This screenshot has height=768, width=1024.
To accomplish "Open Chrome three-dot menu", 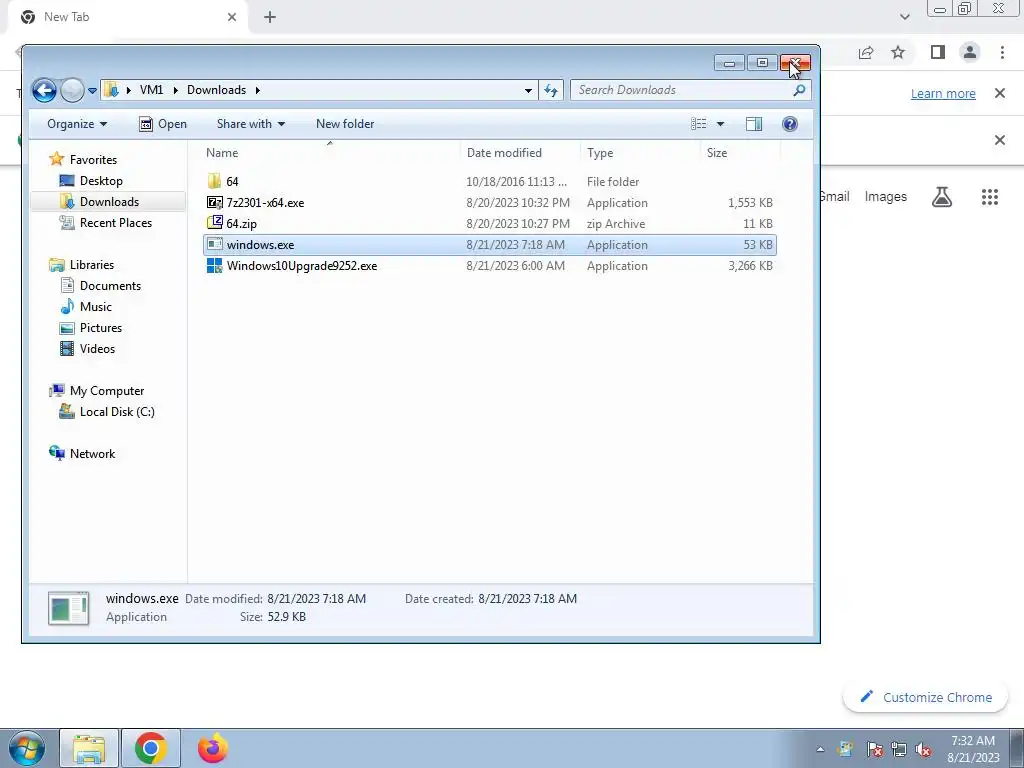I will (x=1002, y=52).
